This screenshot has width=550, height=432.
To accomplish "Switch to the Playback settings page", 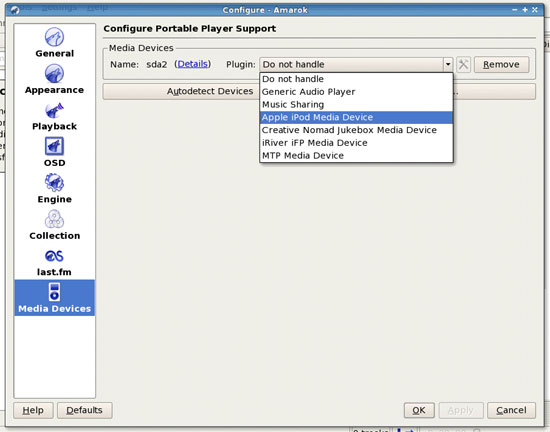I will point(54,116).
